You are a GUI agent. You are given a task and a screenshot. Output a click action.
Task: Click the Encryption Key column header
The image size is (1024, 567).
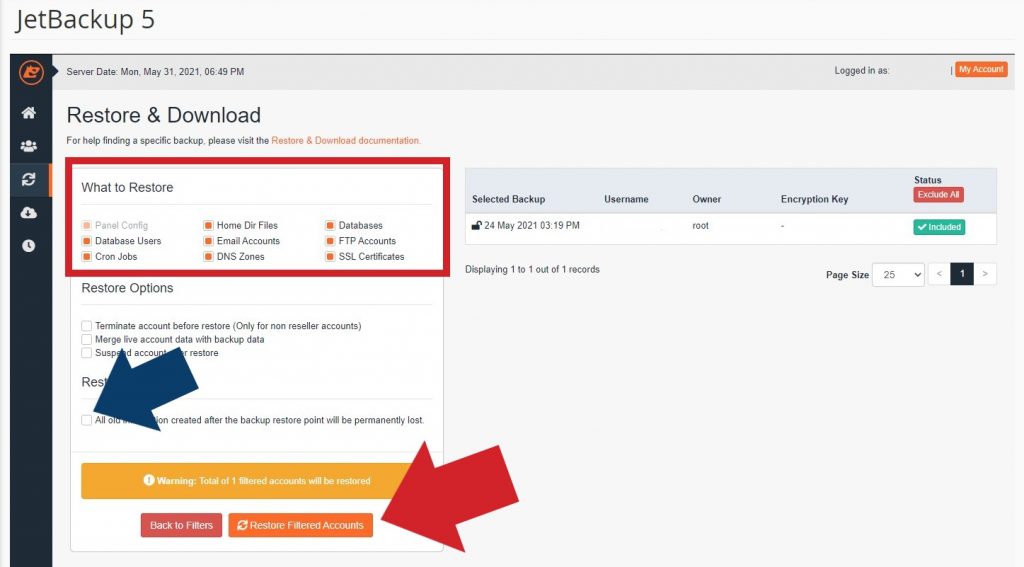click(814, 199)
